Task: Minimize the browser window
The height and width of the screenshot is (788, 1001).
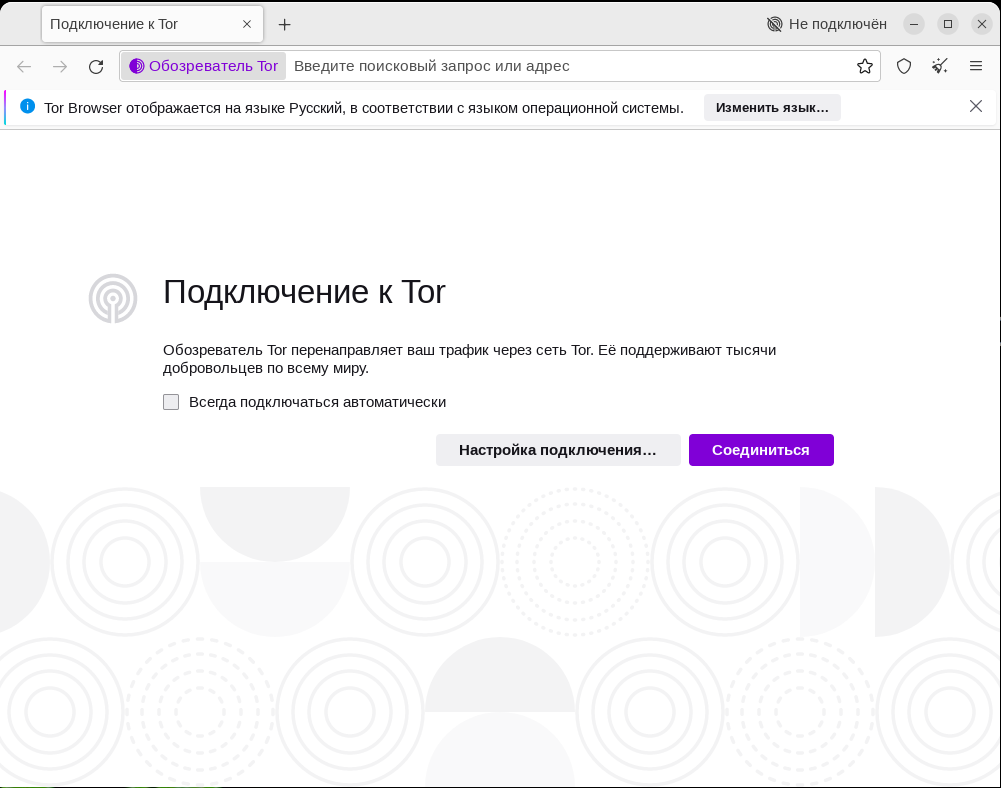Action: 914,24
